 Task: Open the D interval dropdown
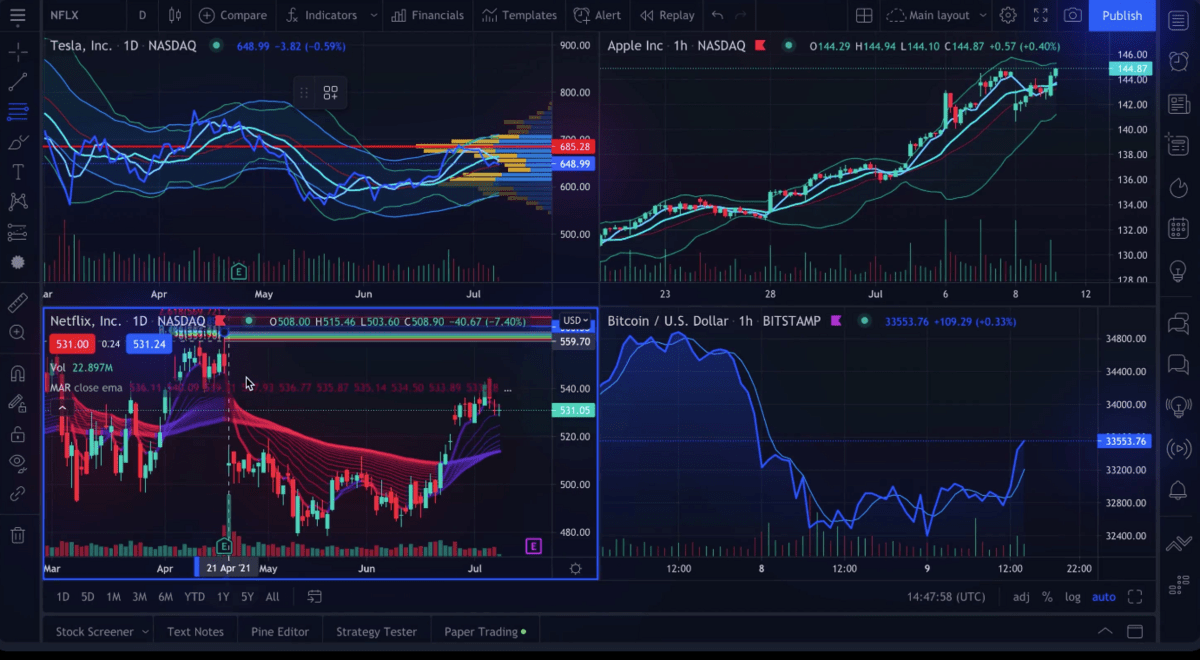click(141, 15)
